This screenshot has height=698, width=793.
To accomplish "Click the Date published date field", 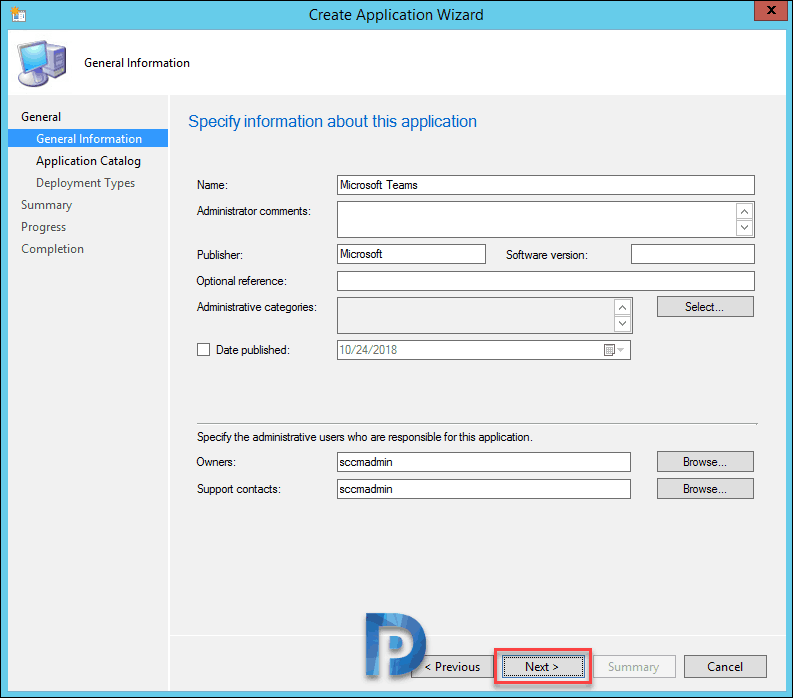I will [483, 350].
